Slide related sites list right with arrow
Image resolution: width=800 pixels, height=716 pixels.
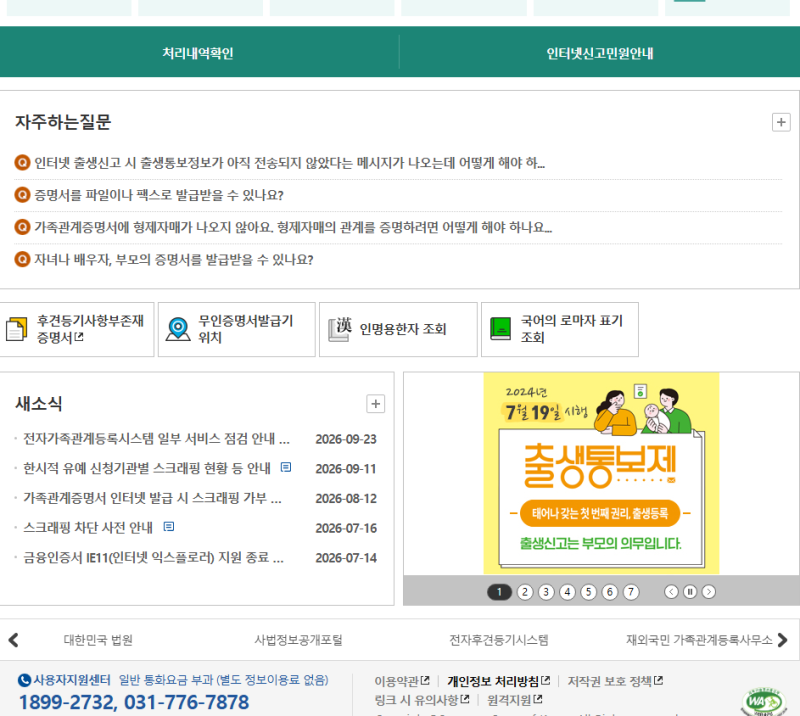783,640
